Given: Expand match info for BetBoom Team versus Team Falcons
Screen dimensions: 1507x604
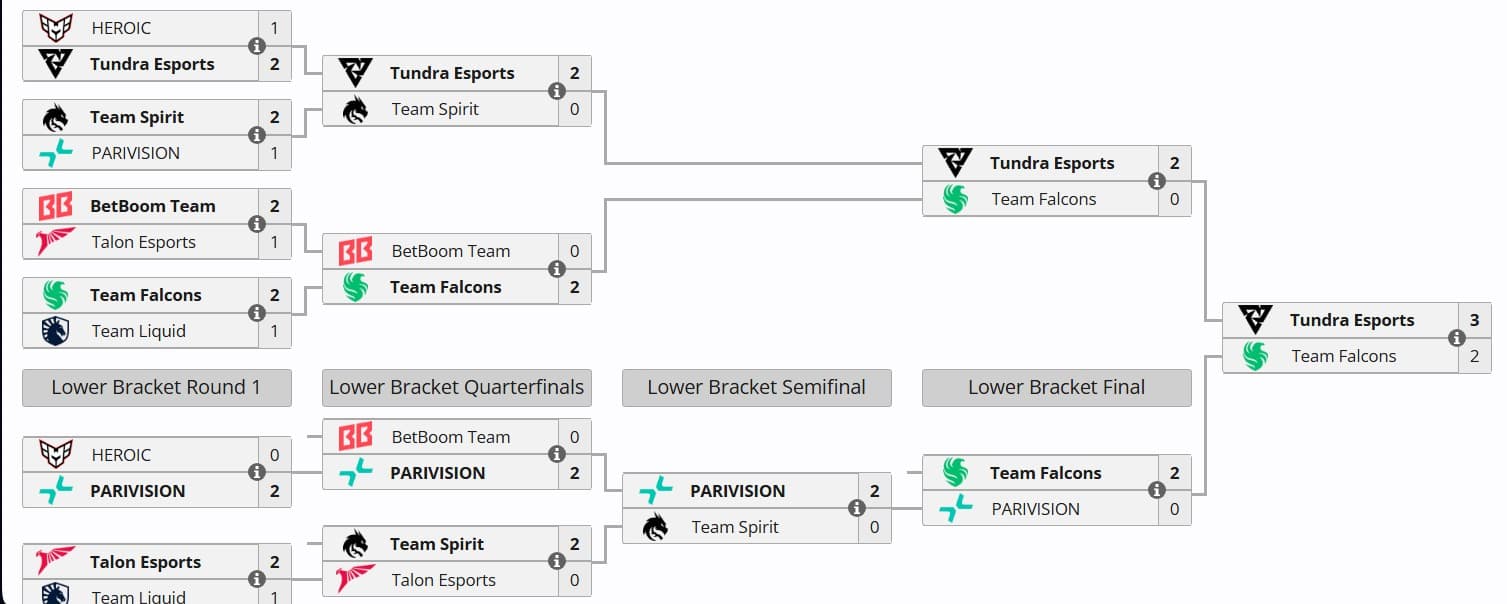Looking at the screenshot, I should pyautogui.click(x=557, y=268).
